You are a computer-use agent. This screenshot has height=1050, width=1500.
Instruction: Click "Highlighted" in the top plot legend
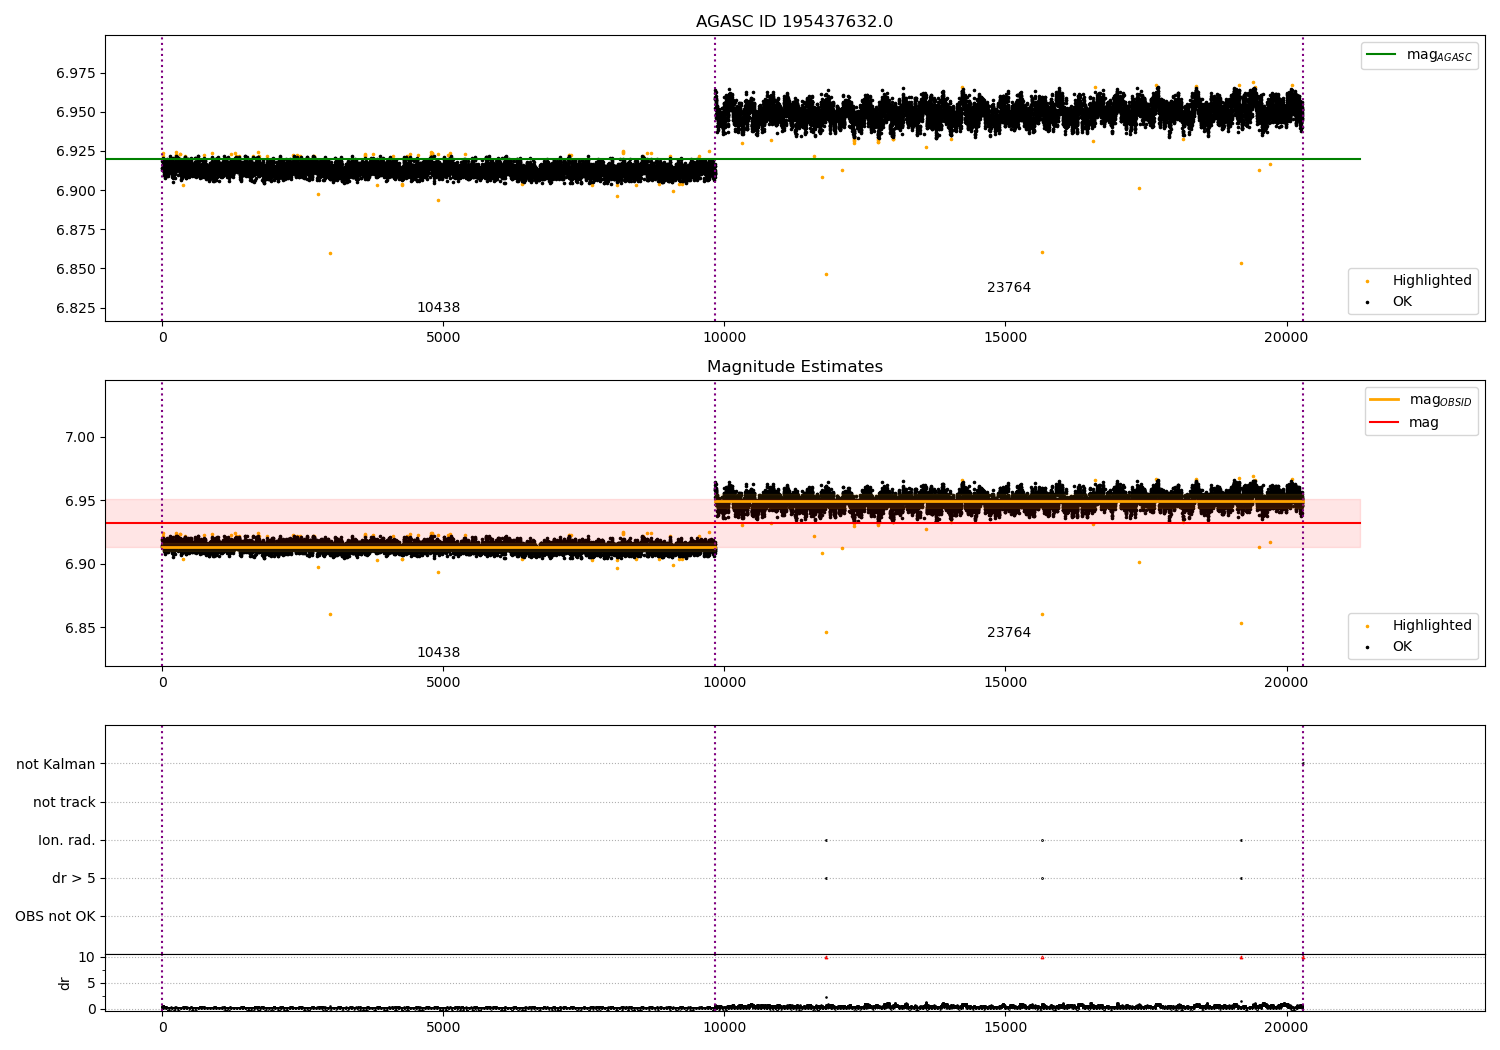pyautogui.click(x=1431, y=281)
